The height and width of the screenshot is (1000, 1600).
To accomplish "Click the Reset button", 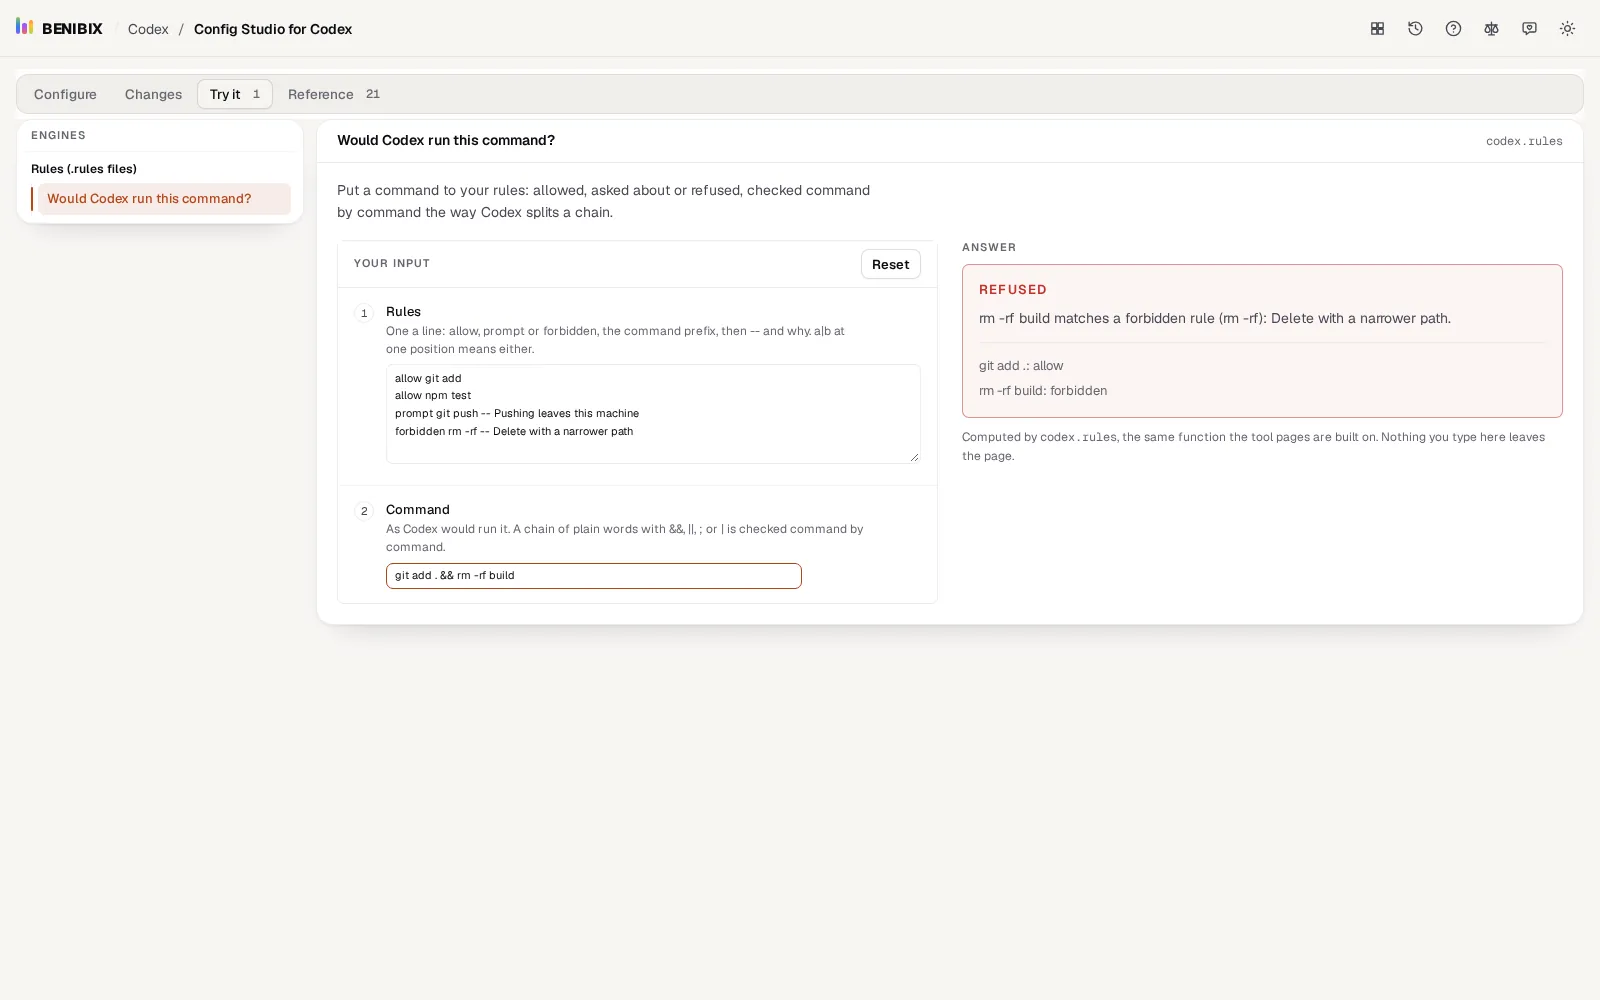I will tap(890, 264).
